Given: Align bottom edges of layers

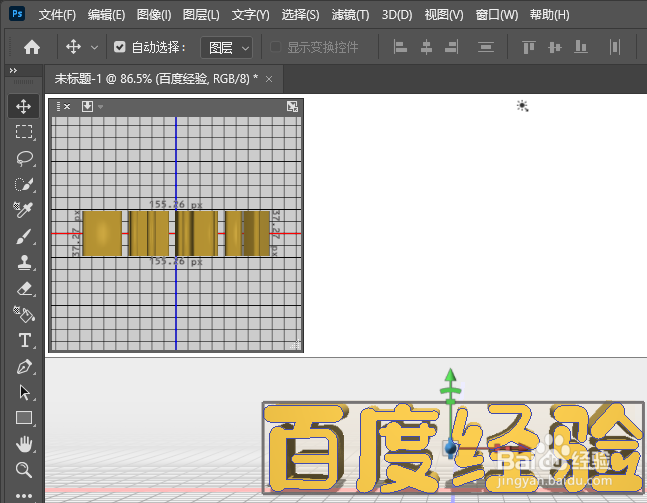Looking at the screenshot, I should pyautogui.click(x=581, y=47).
